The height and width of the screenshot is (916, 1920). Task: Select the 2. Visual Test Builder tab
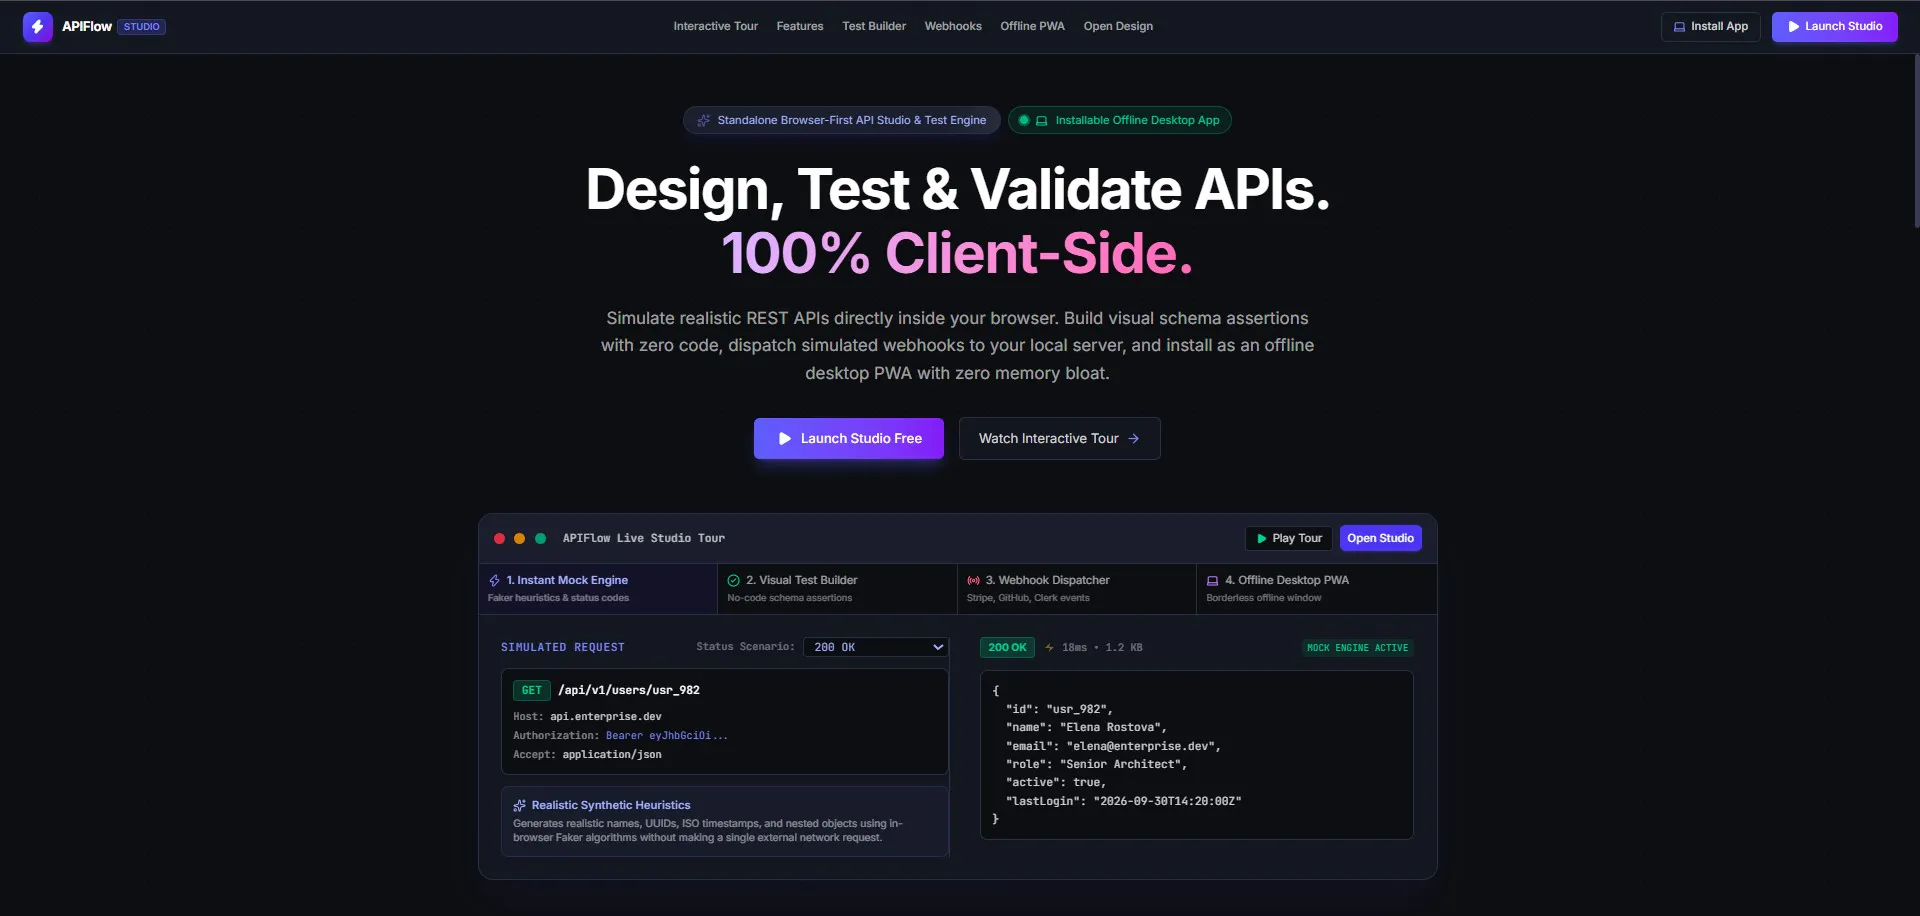(837, 589)
